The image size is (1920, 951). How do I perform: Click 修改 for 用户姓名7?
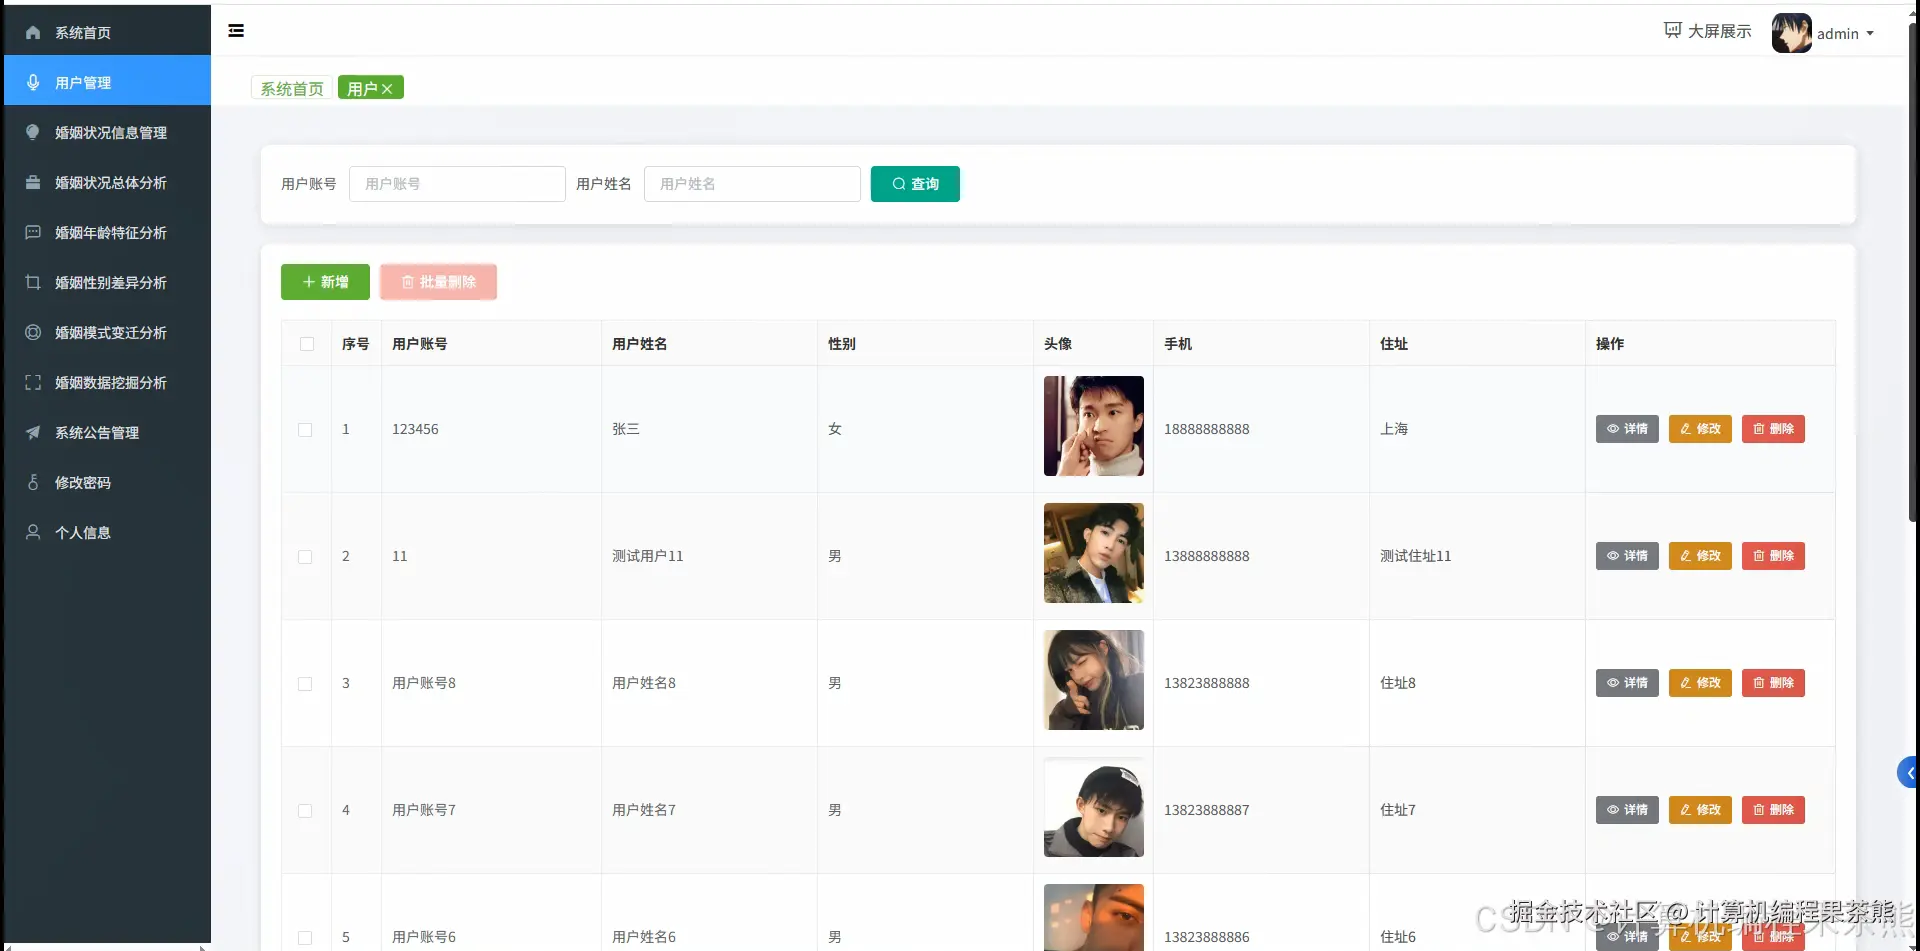1700,810
